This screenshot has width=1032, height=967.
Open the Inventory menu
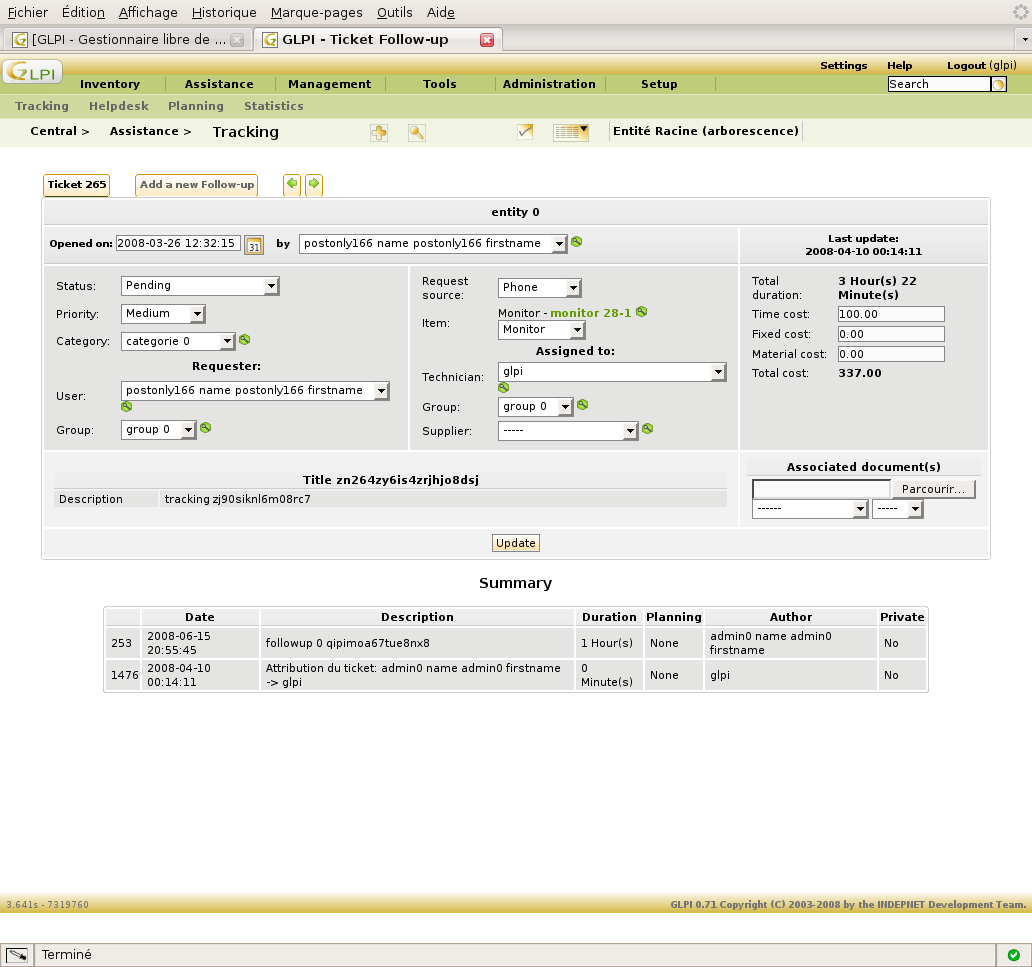110,84
